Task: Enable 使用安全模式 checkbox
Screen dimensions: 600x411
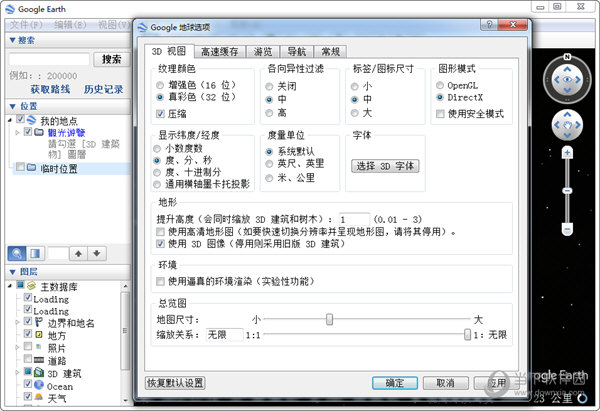Action: (x=440, y=114)
